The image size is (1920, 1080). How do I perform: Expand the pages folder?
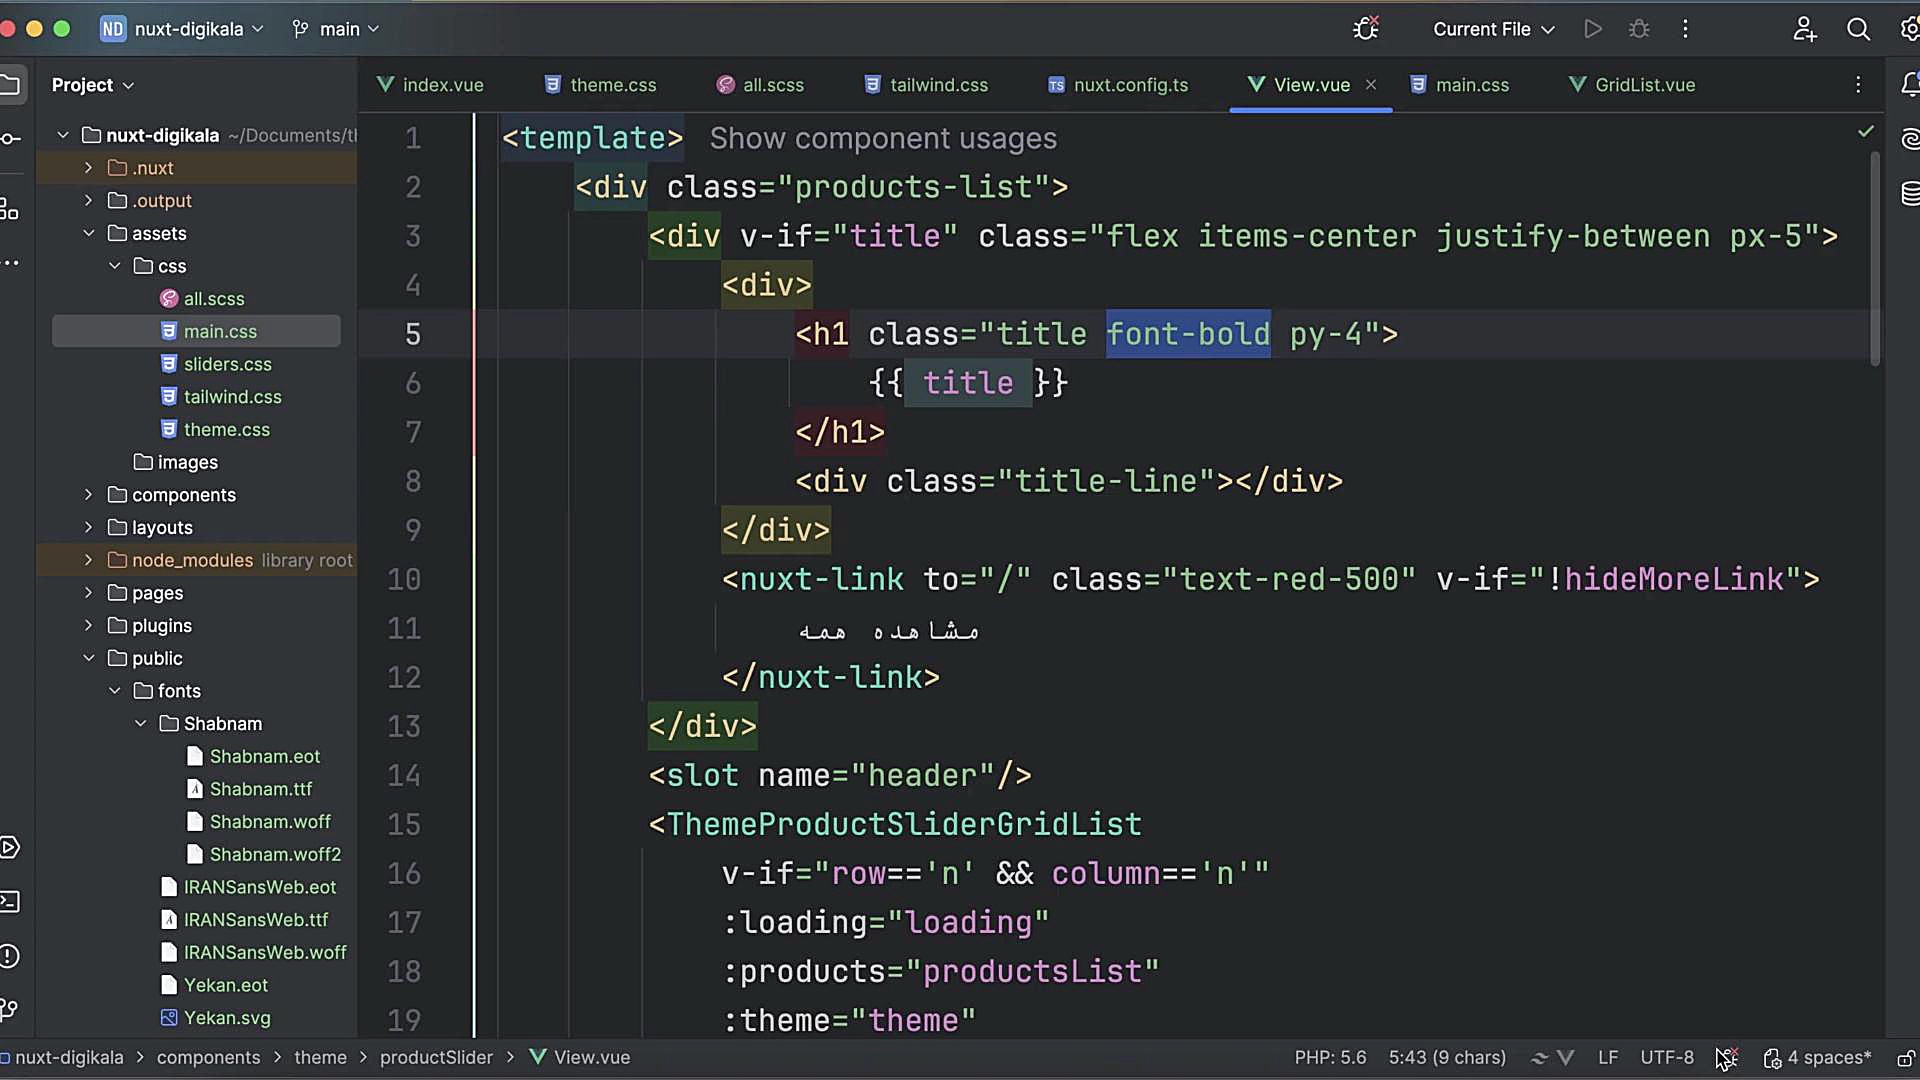[x=88, y=593]
